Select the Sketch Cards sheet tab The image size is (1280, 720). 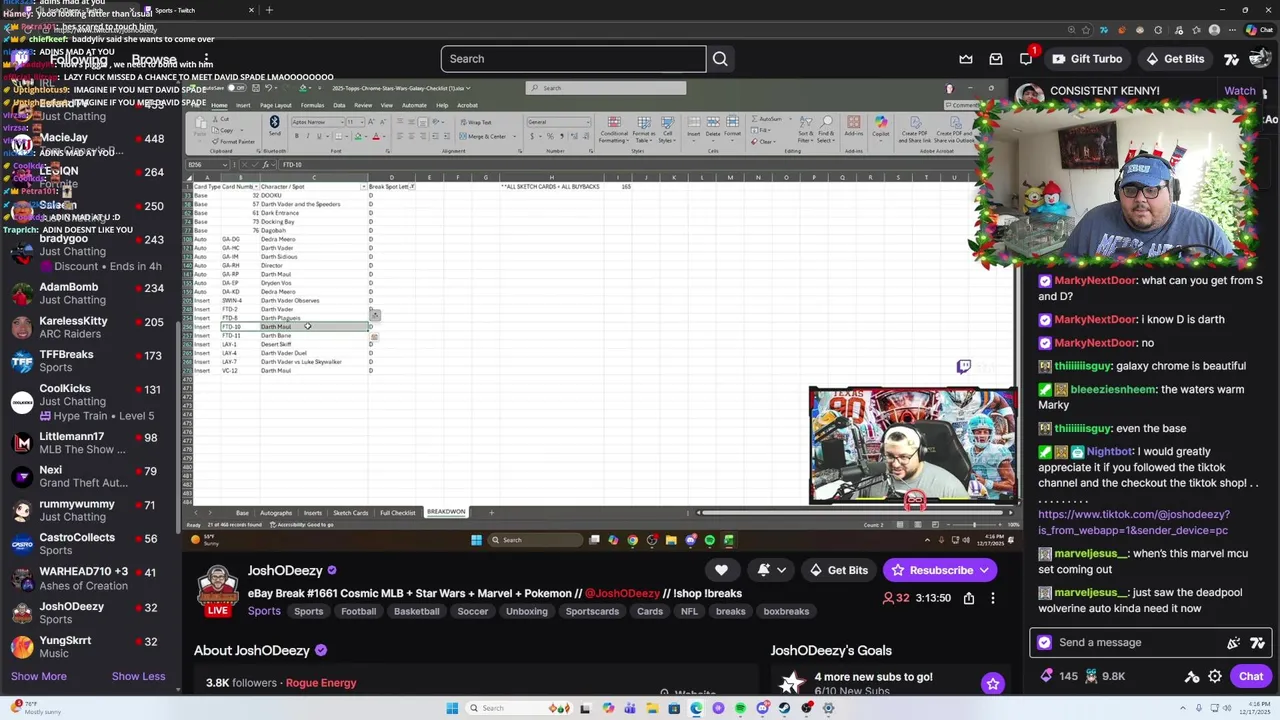tap(350, 513)
